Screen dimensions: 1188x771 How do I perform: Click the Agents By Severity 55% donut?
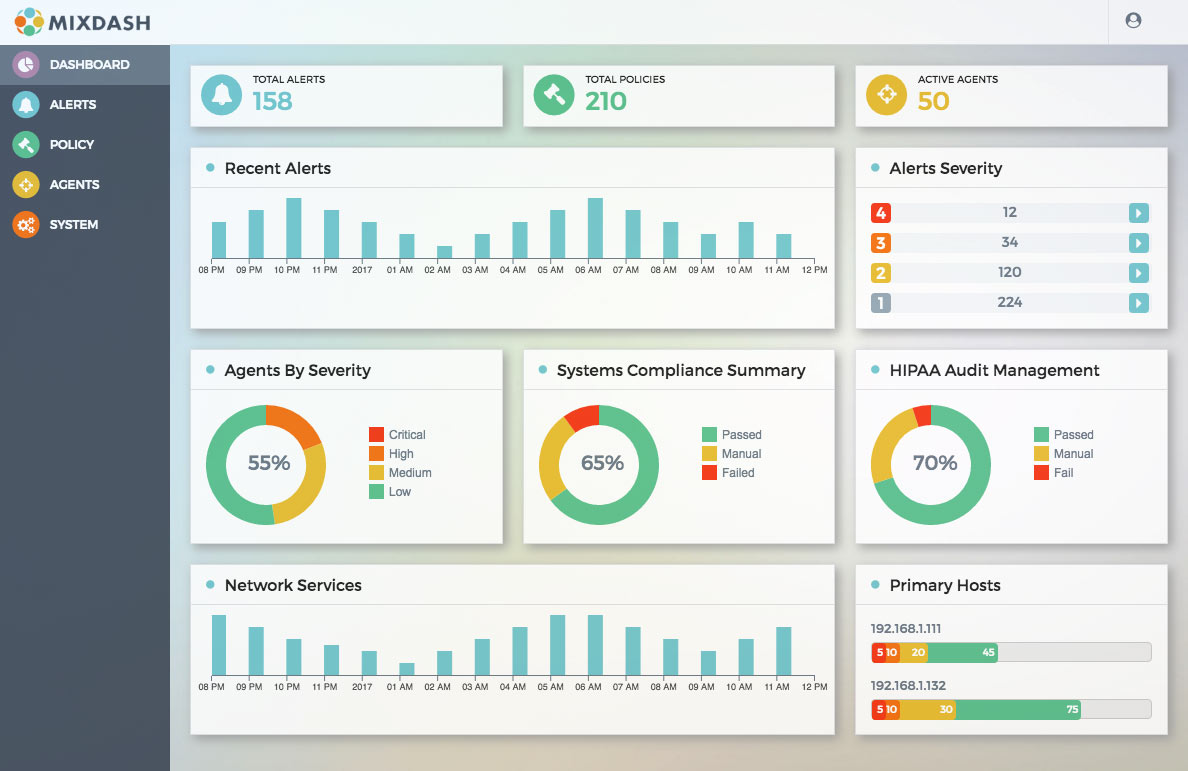pos(266,465)
